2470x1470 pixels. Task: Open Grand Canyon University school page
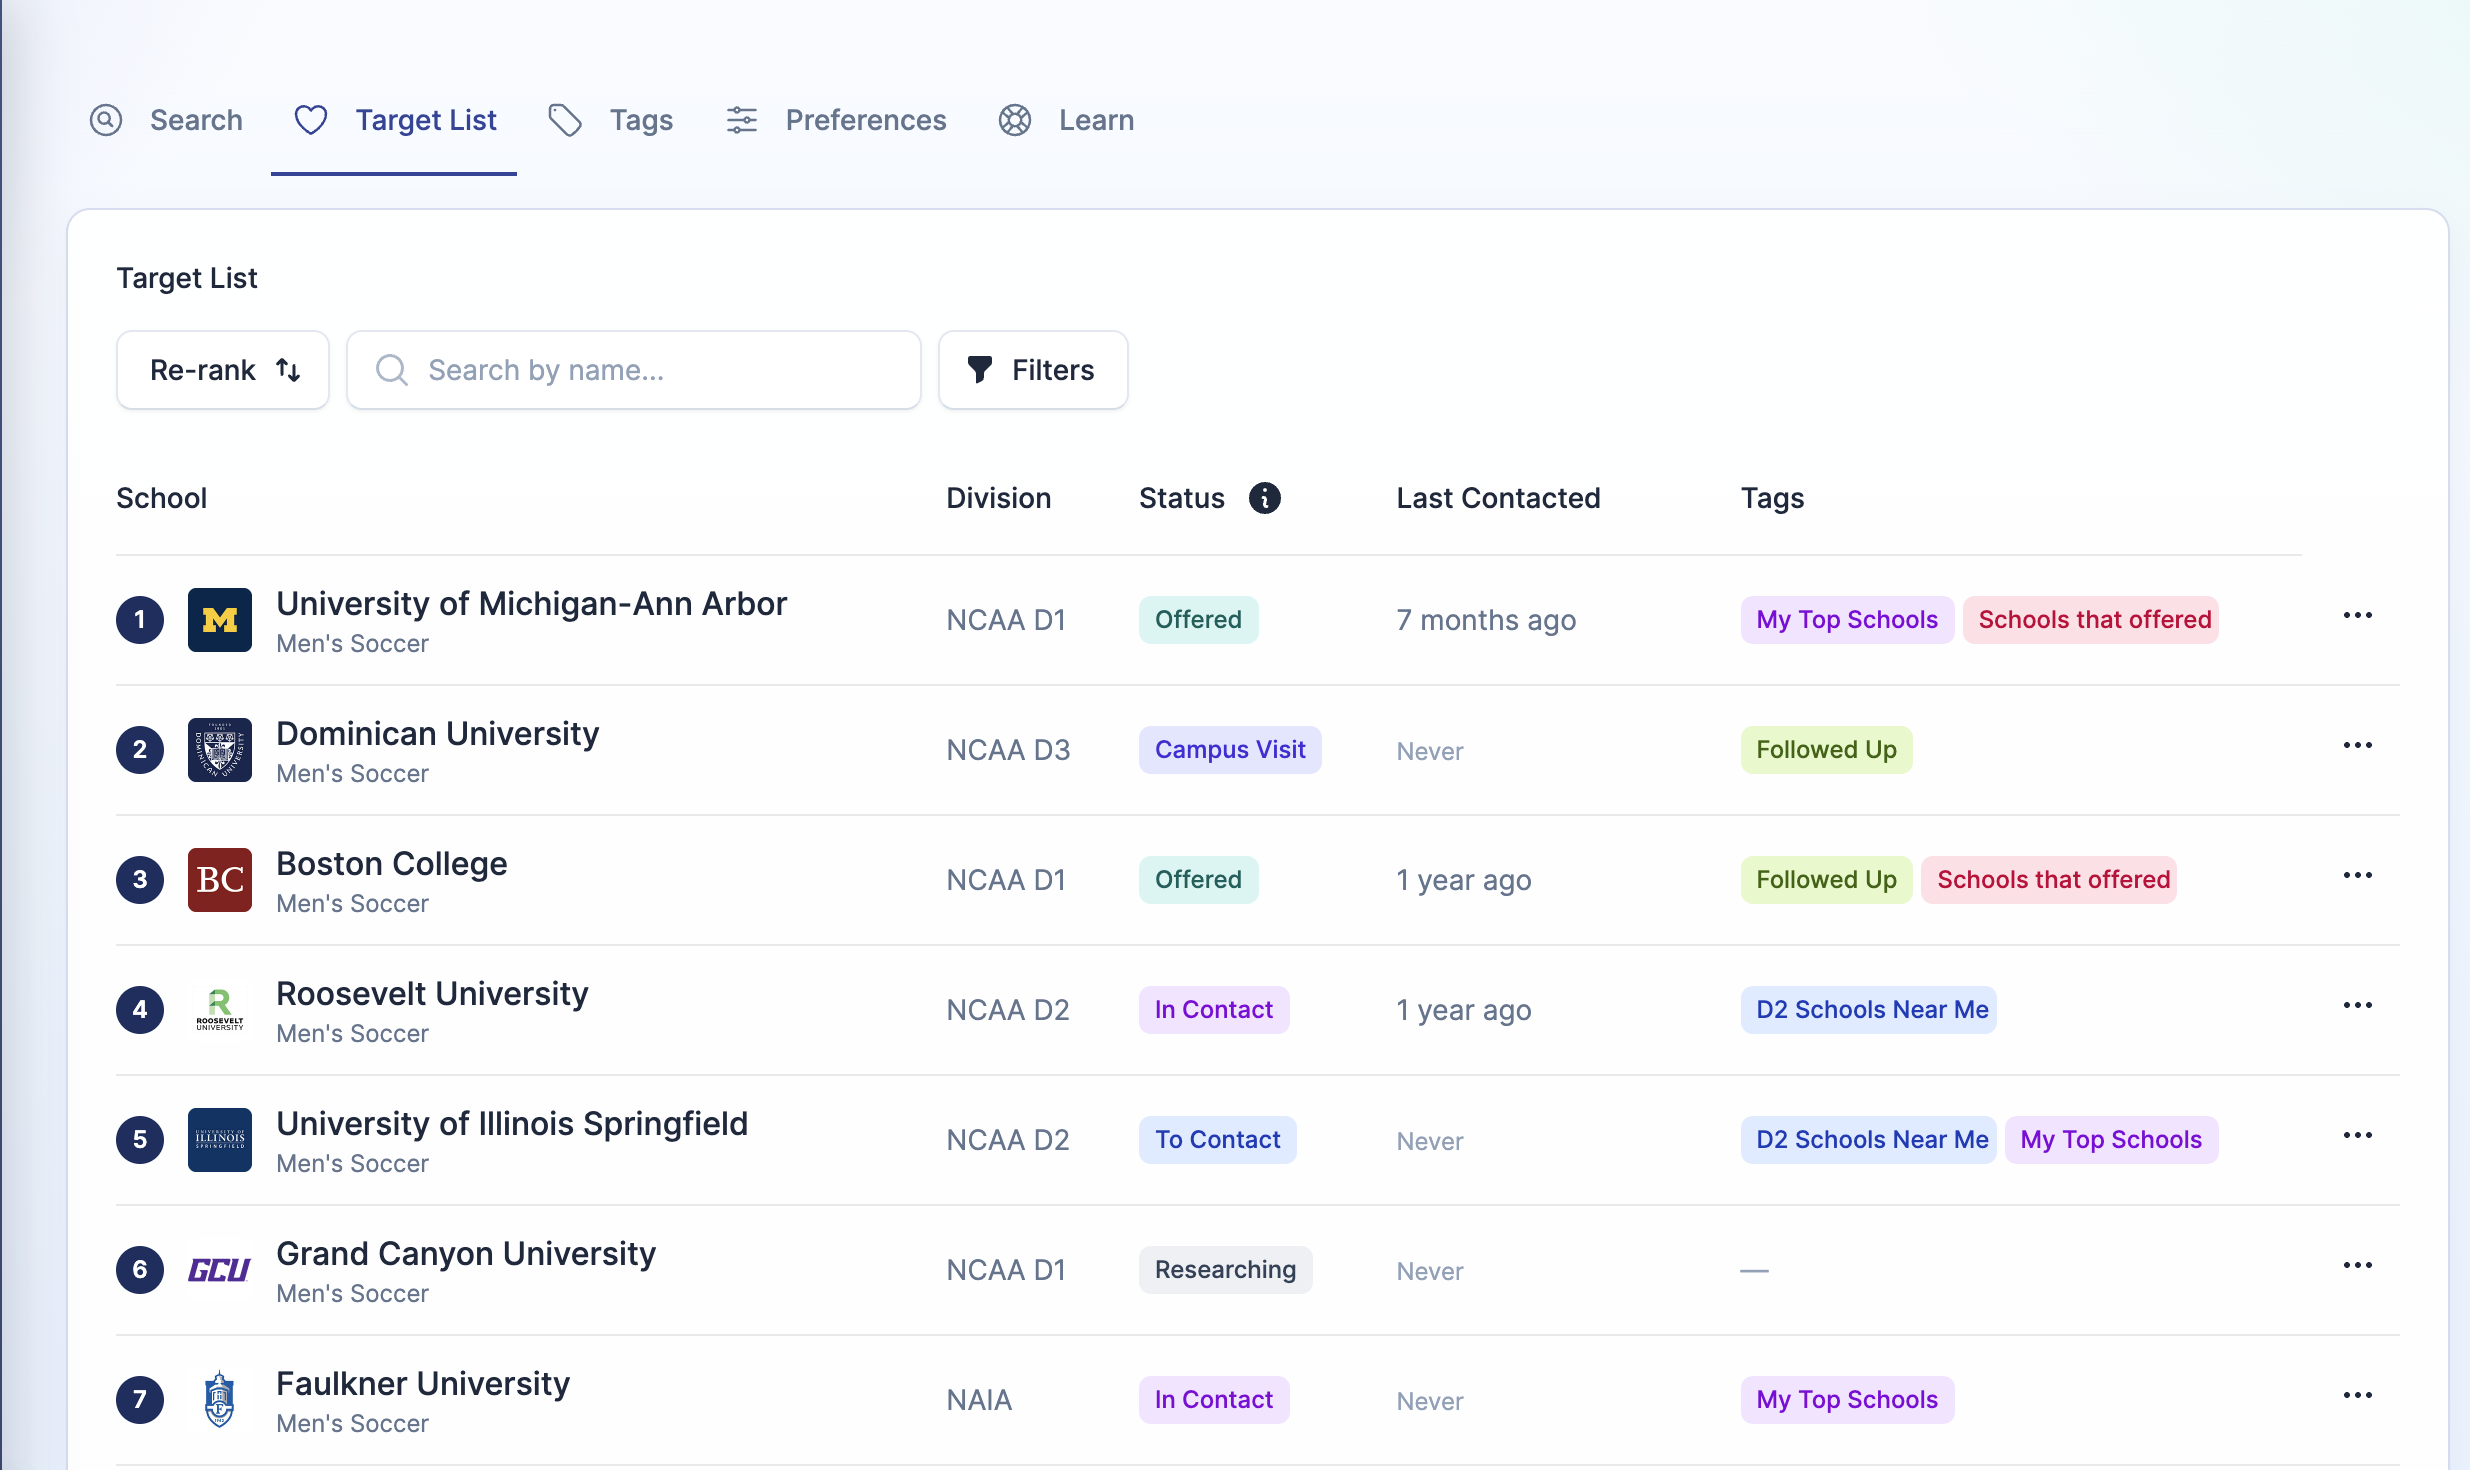point(466,1254)
